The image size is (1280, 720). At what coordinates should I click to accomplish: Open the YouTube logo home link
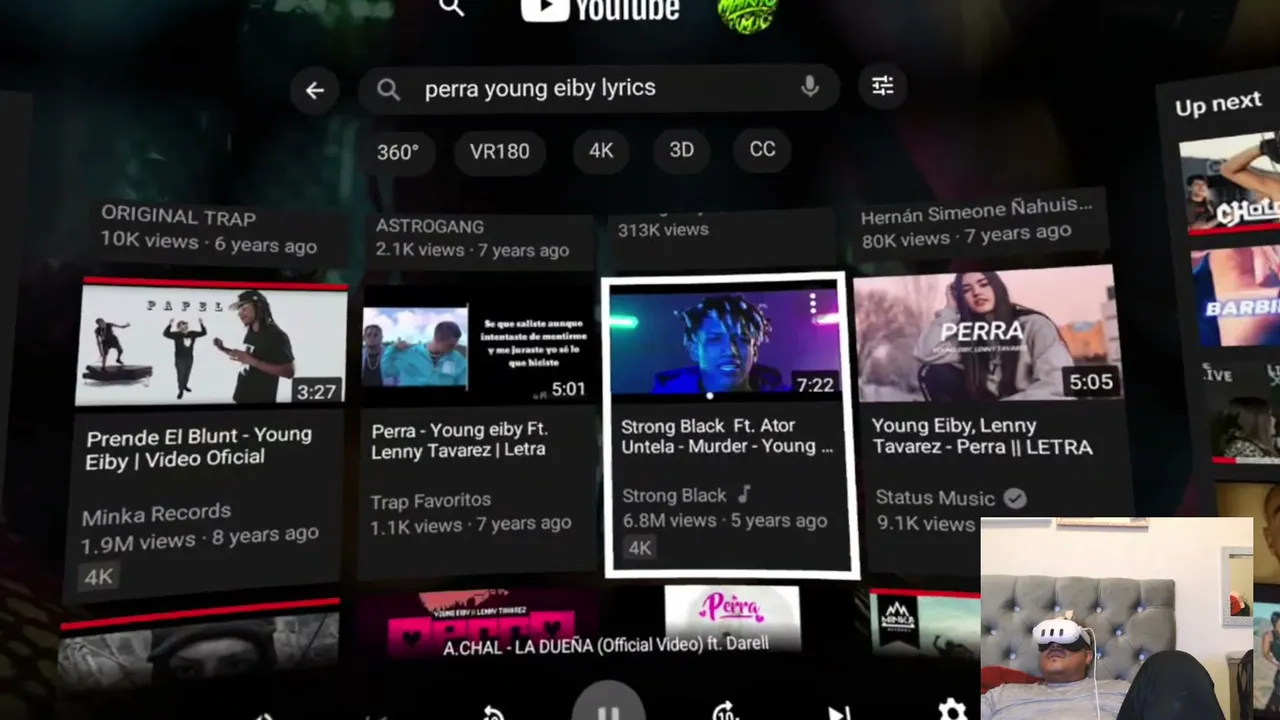click(600, 10)
